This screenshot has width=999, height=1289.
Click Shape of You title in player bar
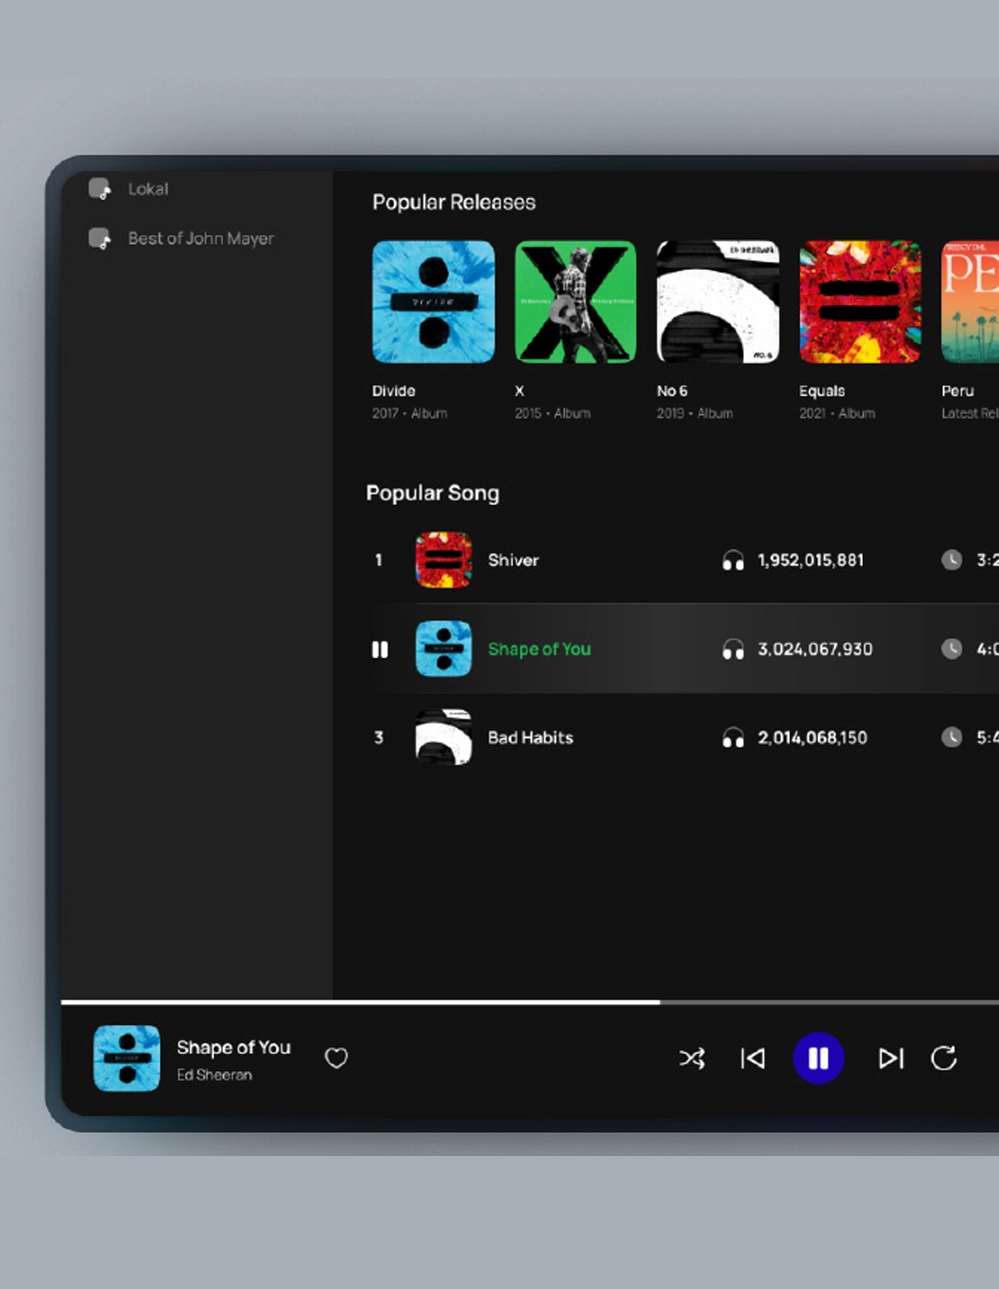point(233,1047)
